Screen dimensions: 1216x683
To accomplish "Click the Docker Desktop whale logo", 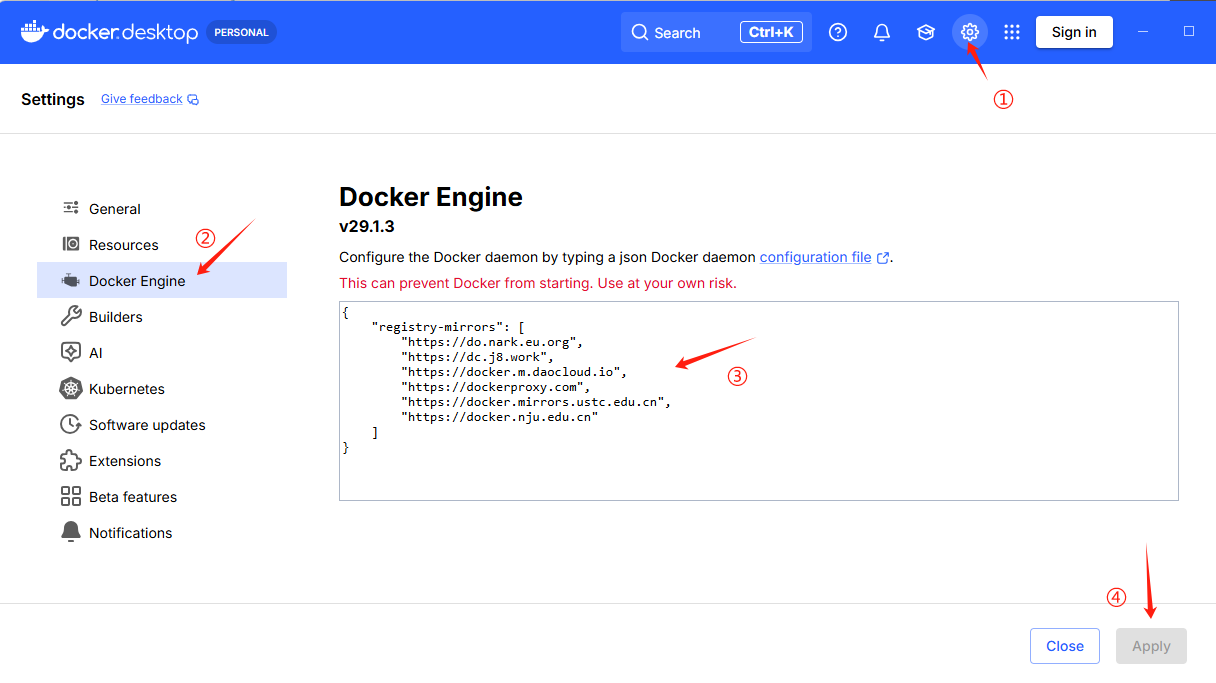I will point(33,31).
